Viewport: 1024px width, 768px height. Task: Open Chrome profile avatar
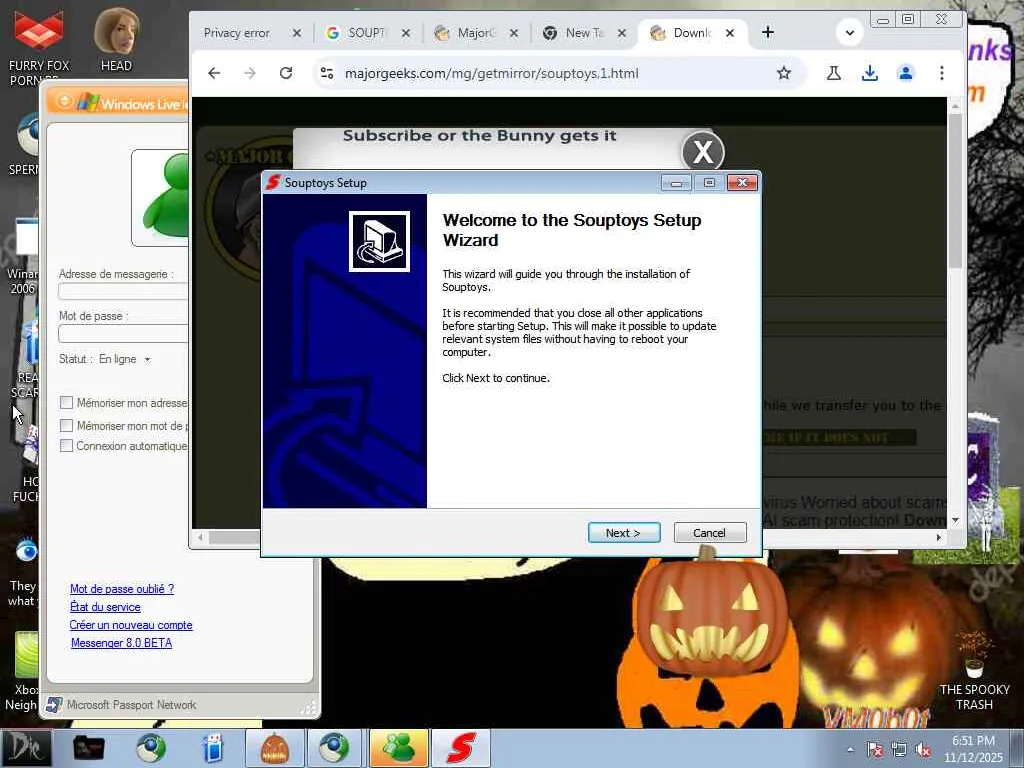905,73
